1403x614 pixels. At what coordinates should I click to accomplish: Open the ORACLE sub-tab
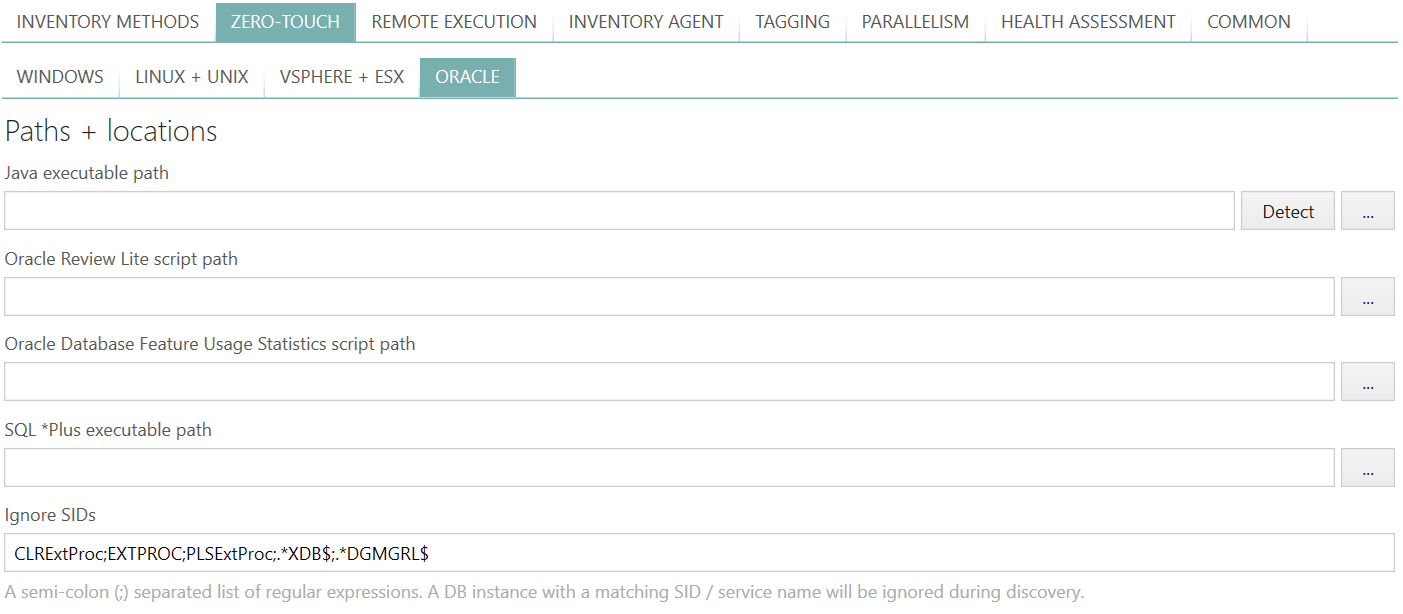point(467,76)
